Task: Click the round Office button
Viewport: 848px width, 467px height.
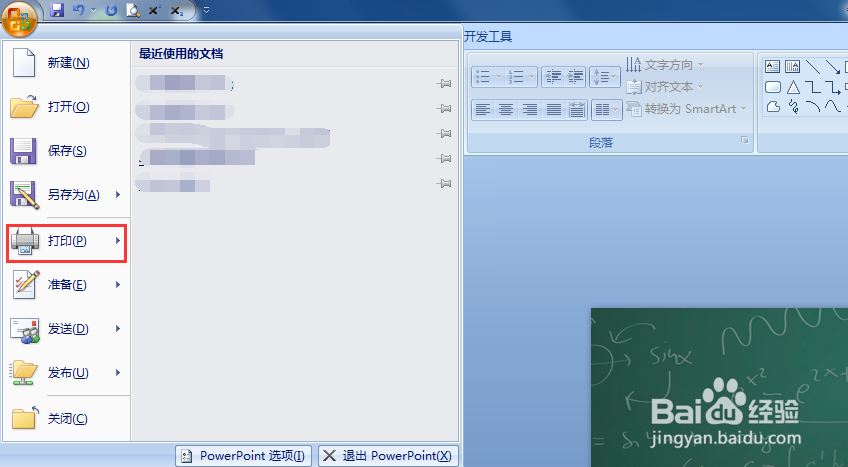Action: pyautogui.click(x=19, y=18)
